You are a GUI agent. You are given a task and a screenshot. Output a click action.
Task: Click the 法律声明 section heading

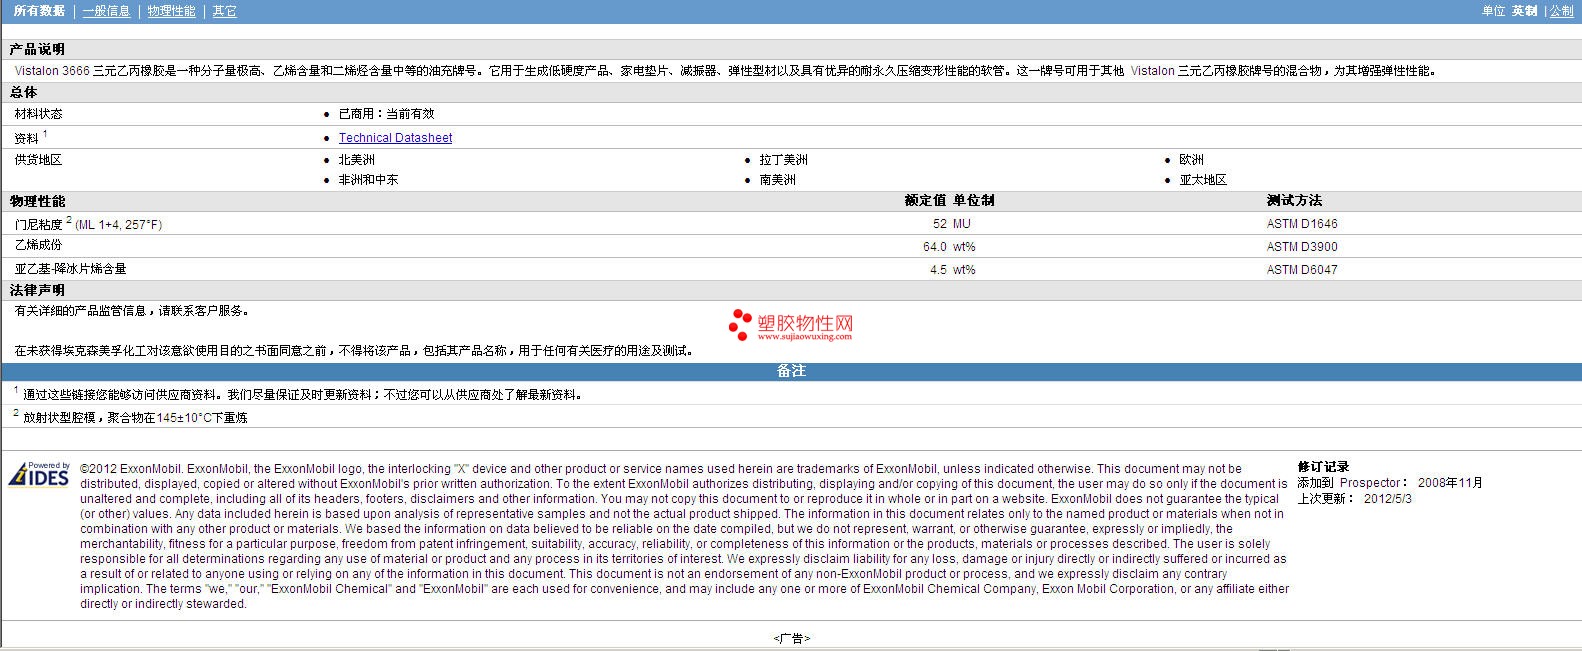pyautogui.click(x=37, y=290)
